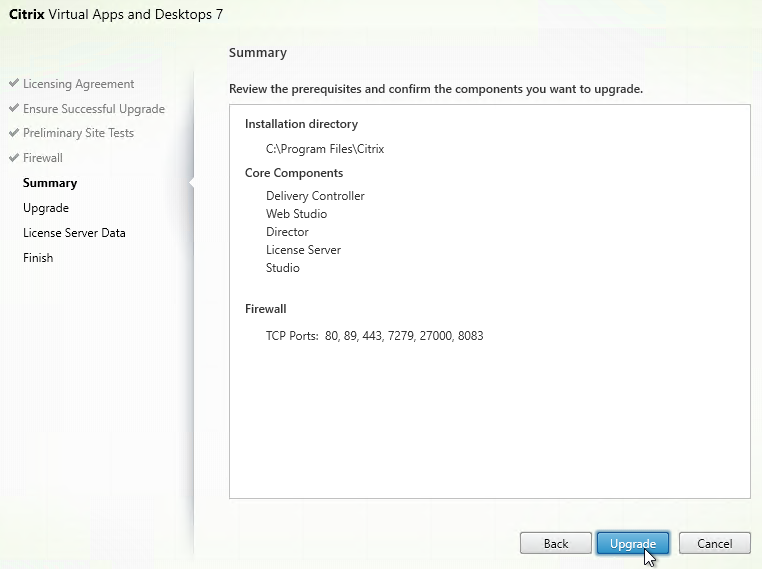Go to Preliminary Site Tests step
This screenshot has width=762, height=569.
[x=78, y=133]
